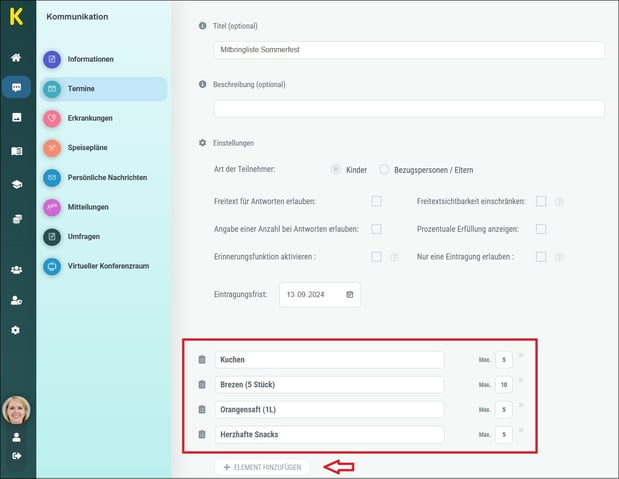Open the group of people icon
619x479 pixels.
pyautogui.click(x=17, y=270)
